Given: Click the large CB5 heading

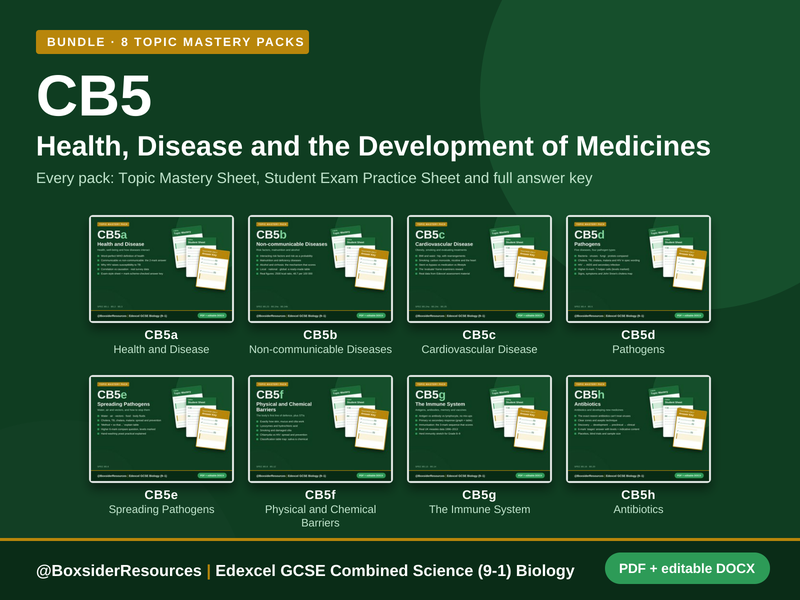Looking at the screenshot, I should (94, 96).
